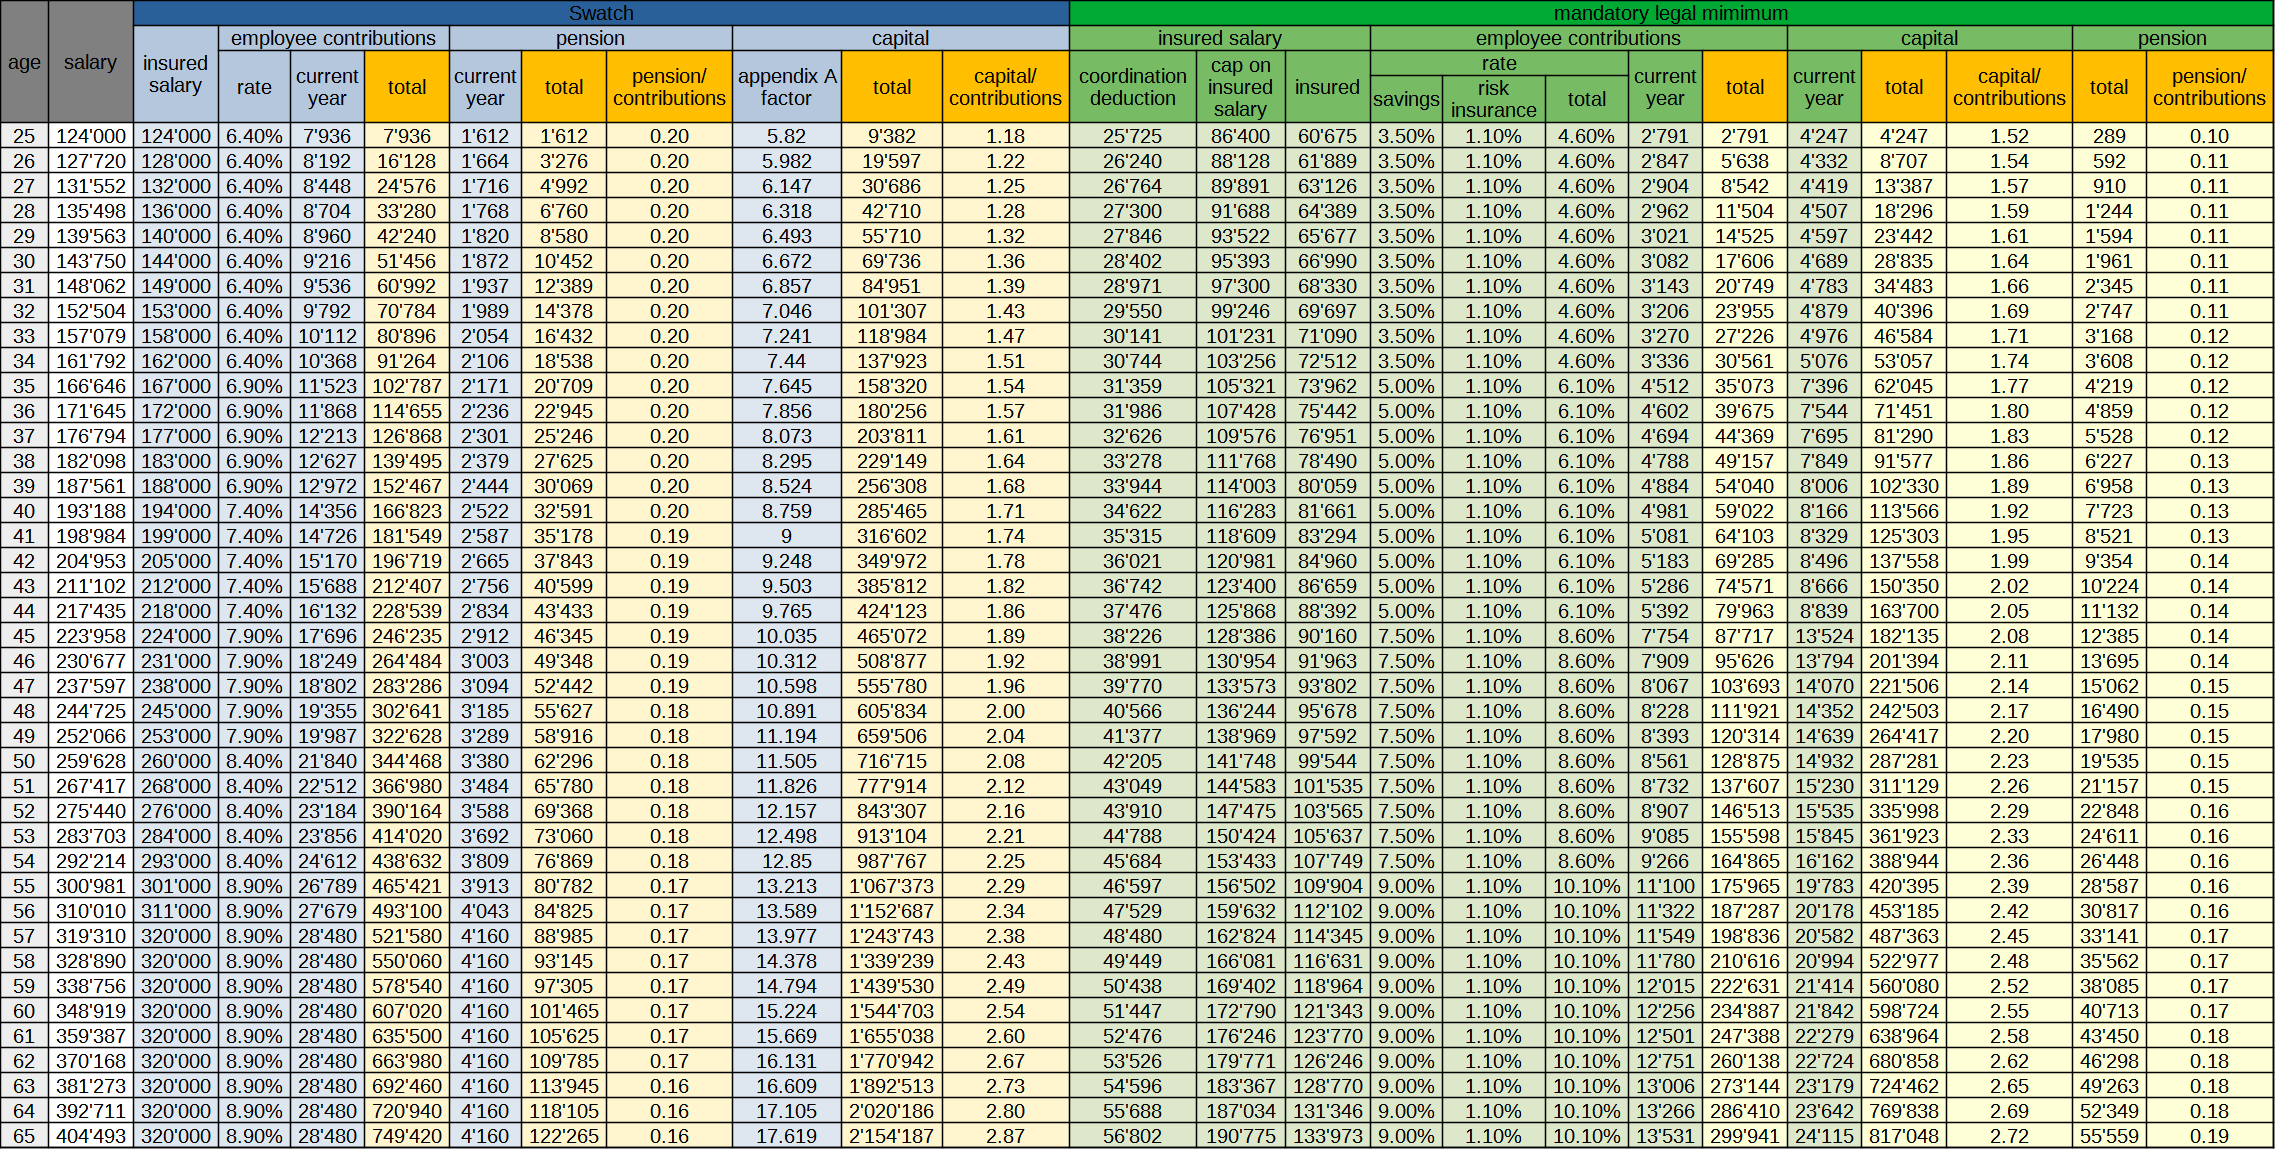Click pension total cell 1'961
This screenshot has height=1176, width=2294.
2109,261
